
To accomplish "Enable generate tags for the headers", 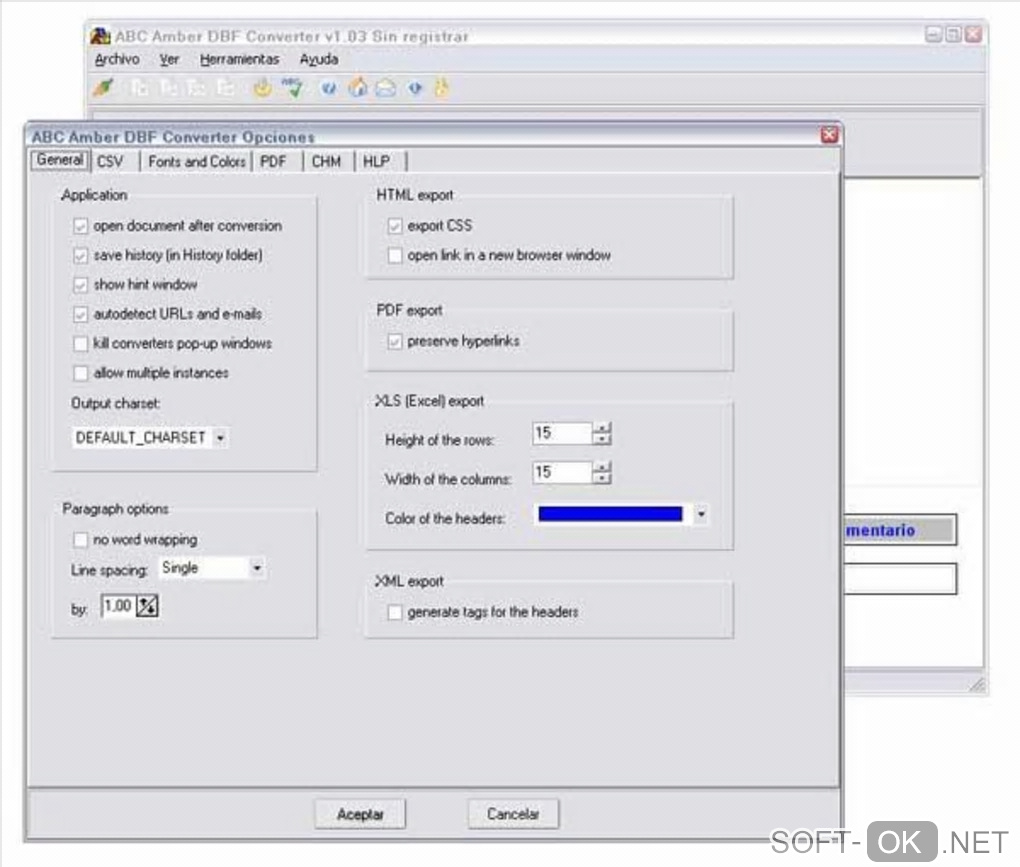I will coord(394,612).
